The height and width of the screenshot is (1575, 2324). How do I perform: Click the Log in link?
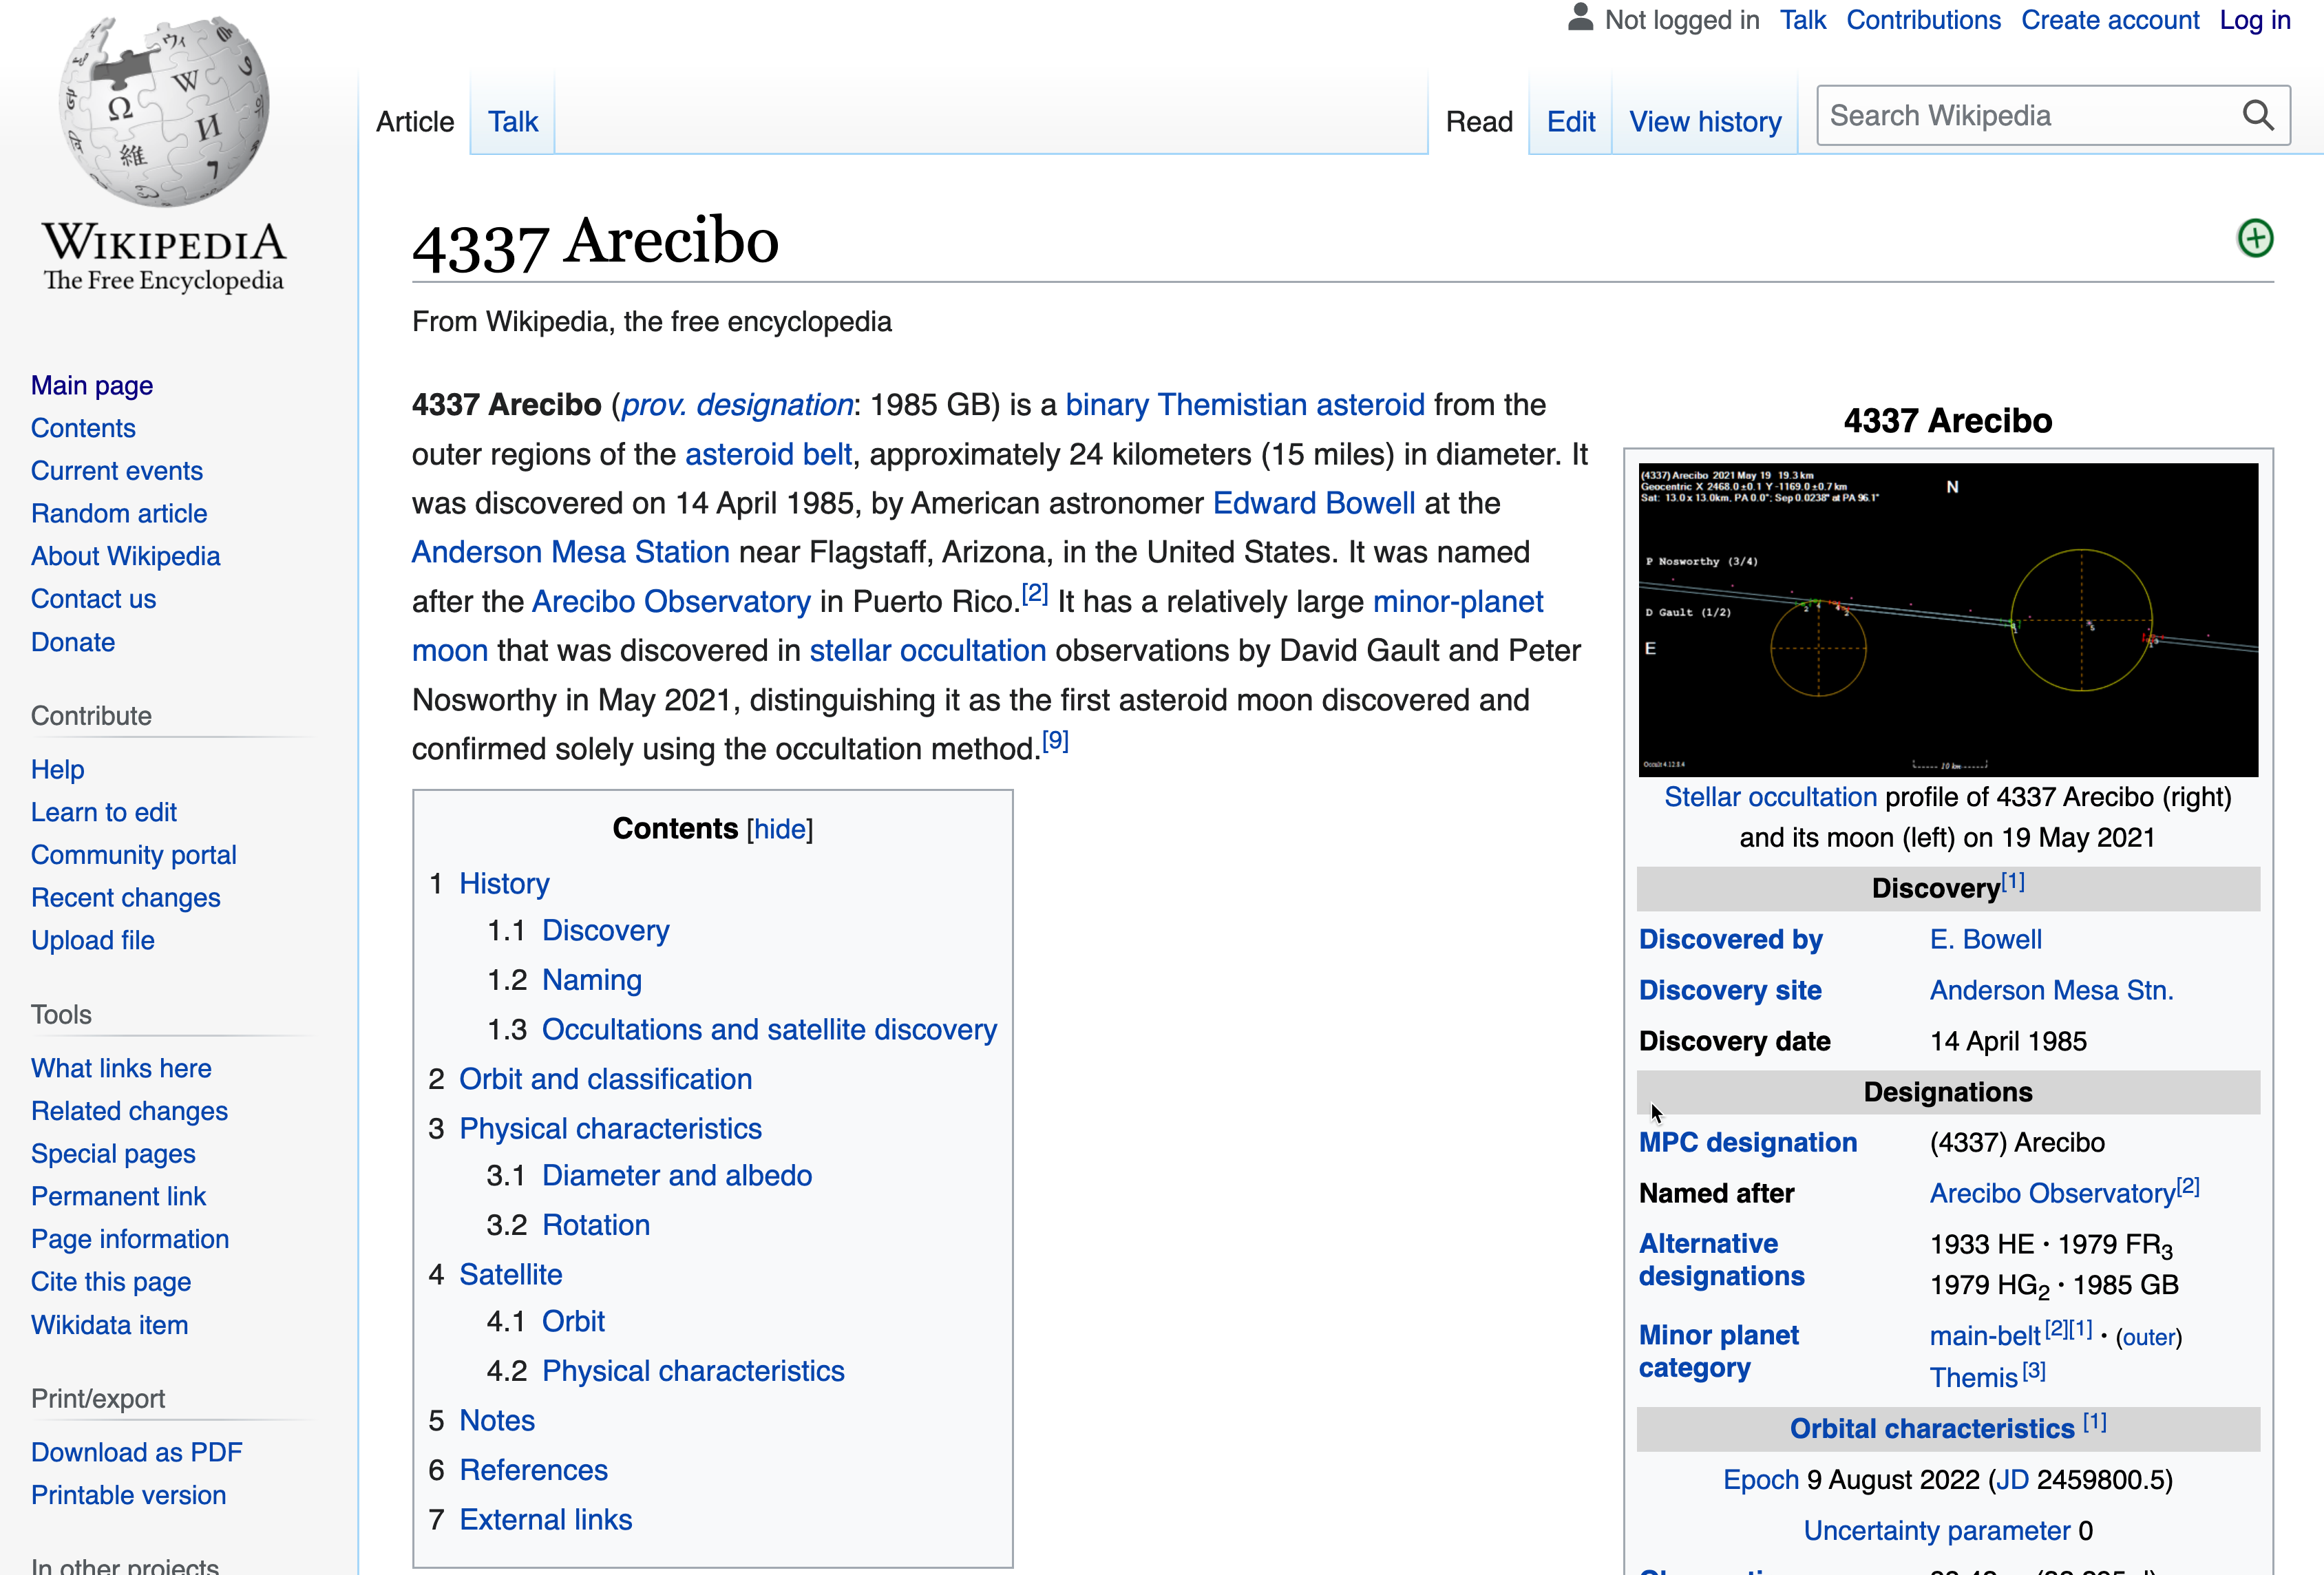(2254, 20)
